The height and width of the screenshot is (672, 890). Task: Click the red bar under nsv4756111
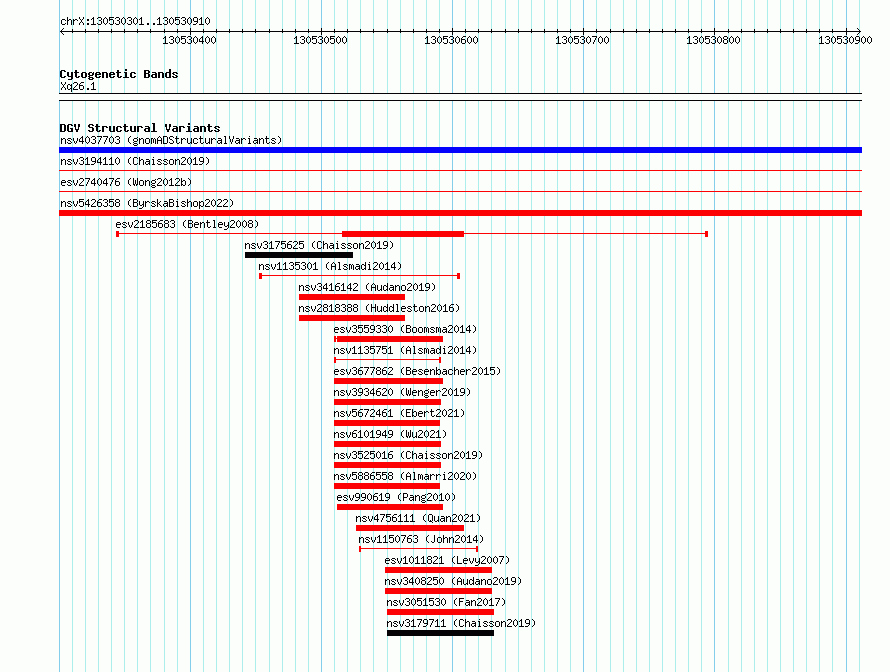410,528
